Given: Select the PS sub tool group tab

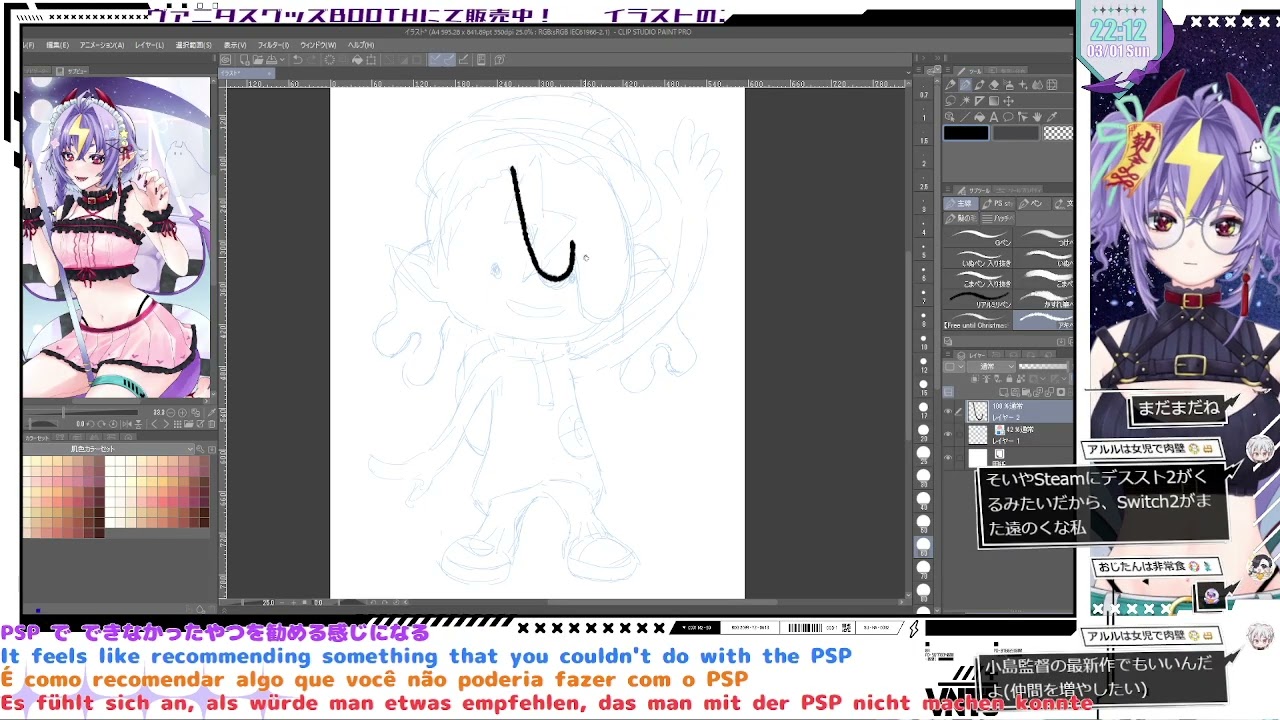Looking at the screenshot, I should (x=998, y=204).
